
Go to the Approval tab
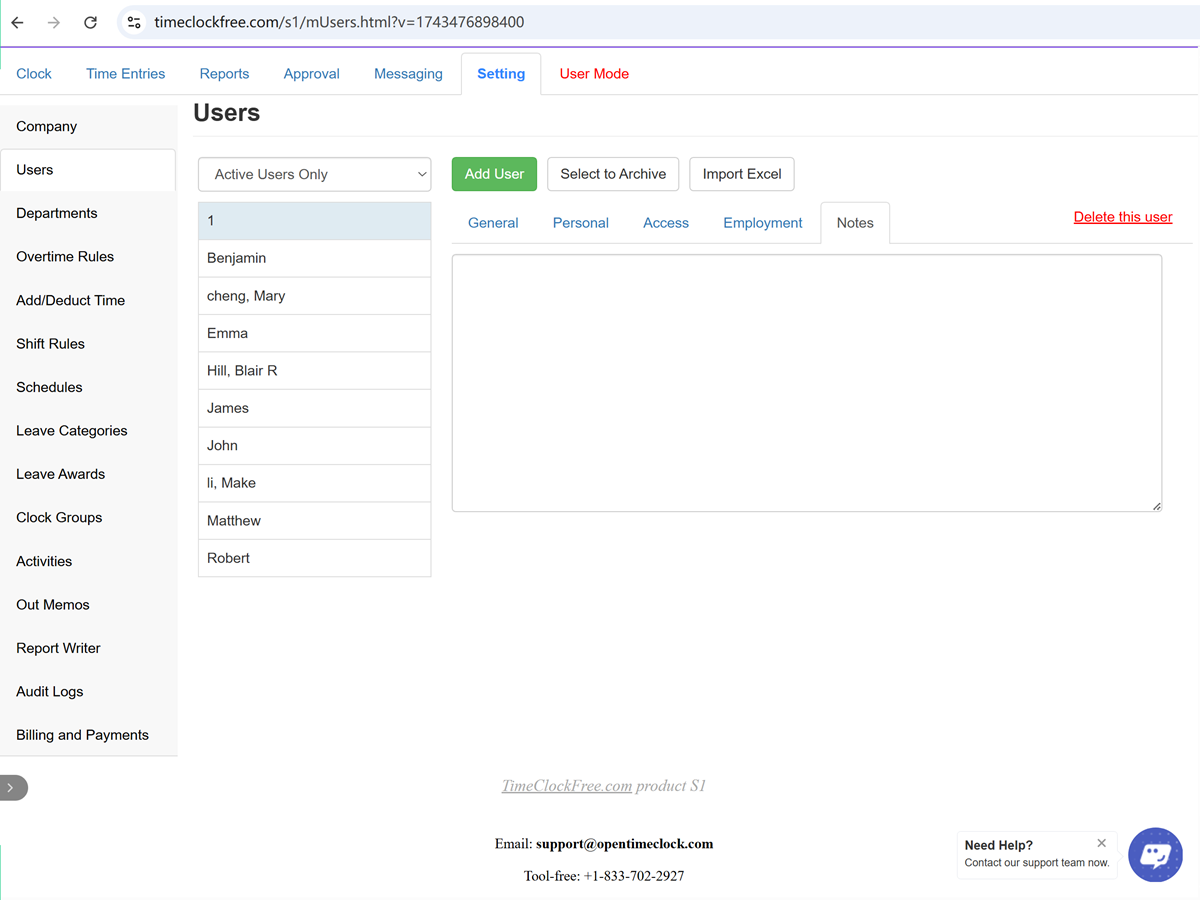point(312,74)
